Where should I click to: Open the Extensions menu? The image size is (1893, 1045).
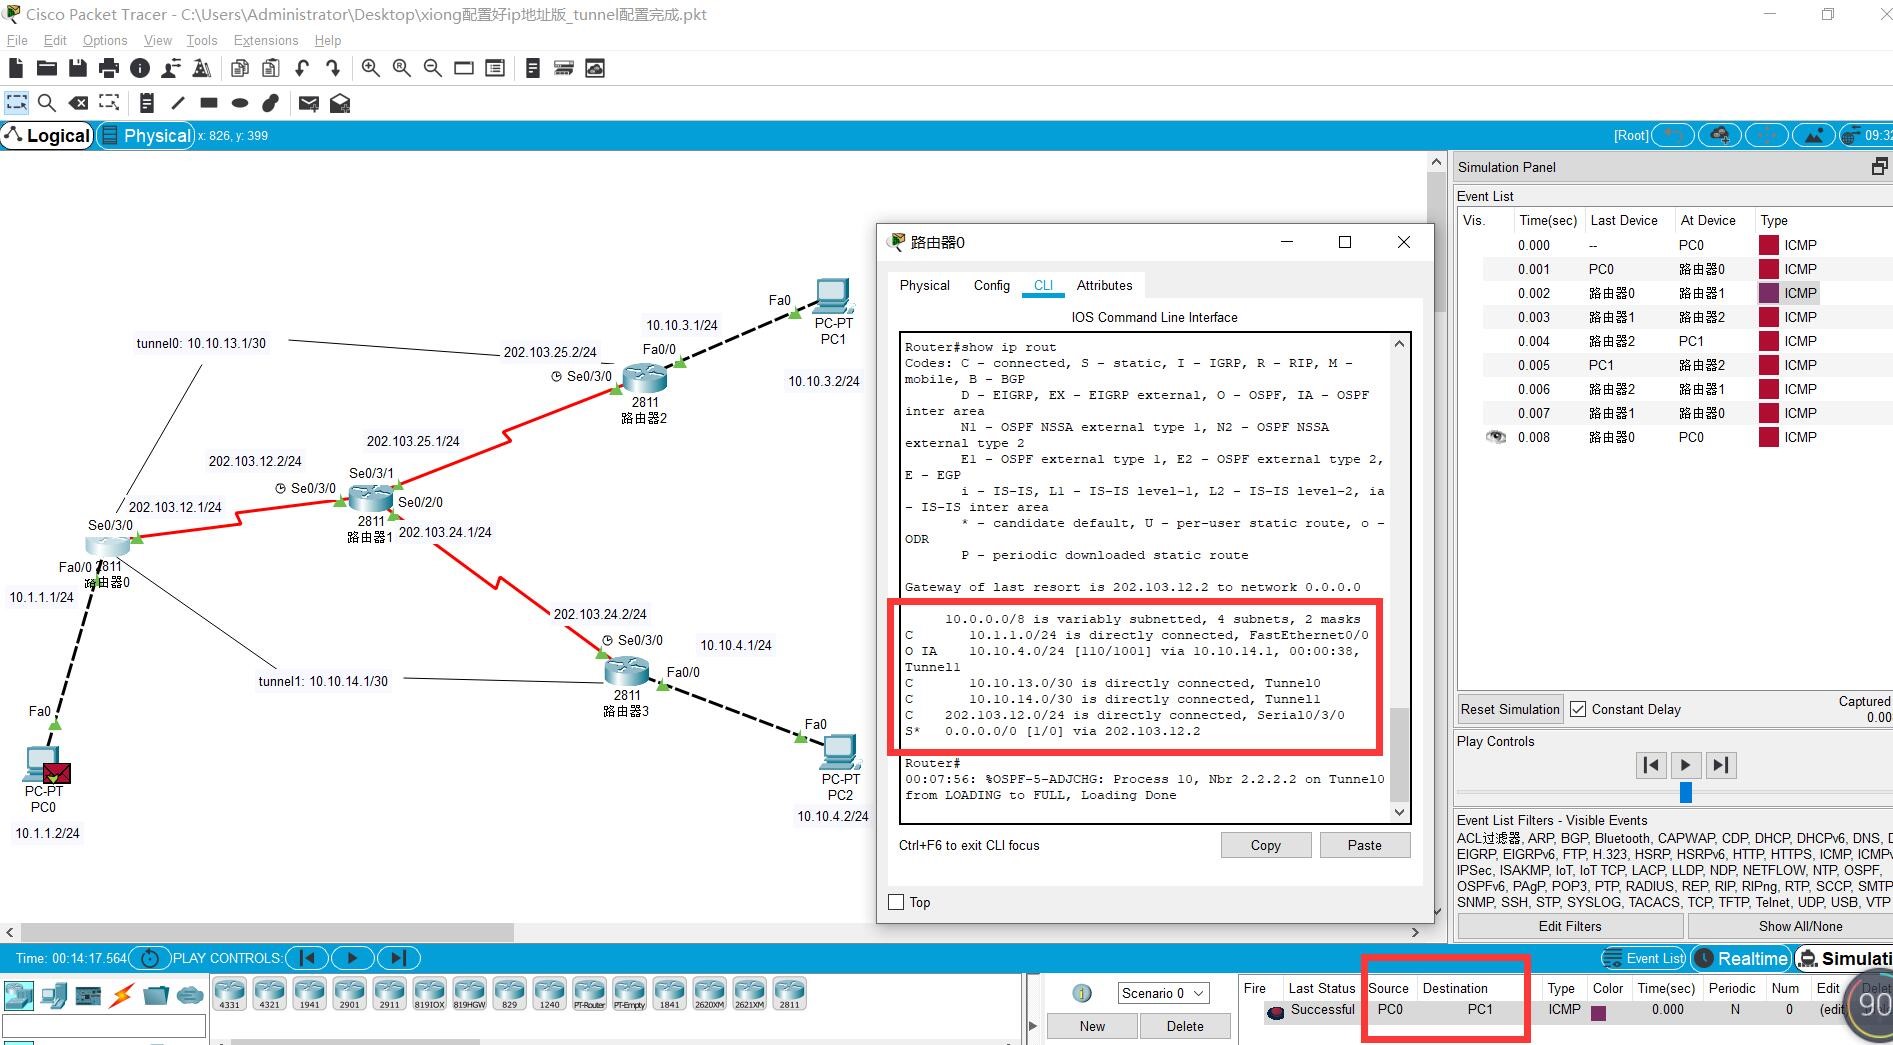pyautogui.click(x=265, y=40)
